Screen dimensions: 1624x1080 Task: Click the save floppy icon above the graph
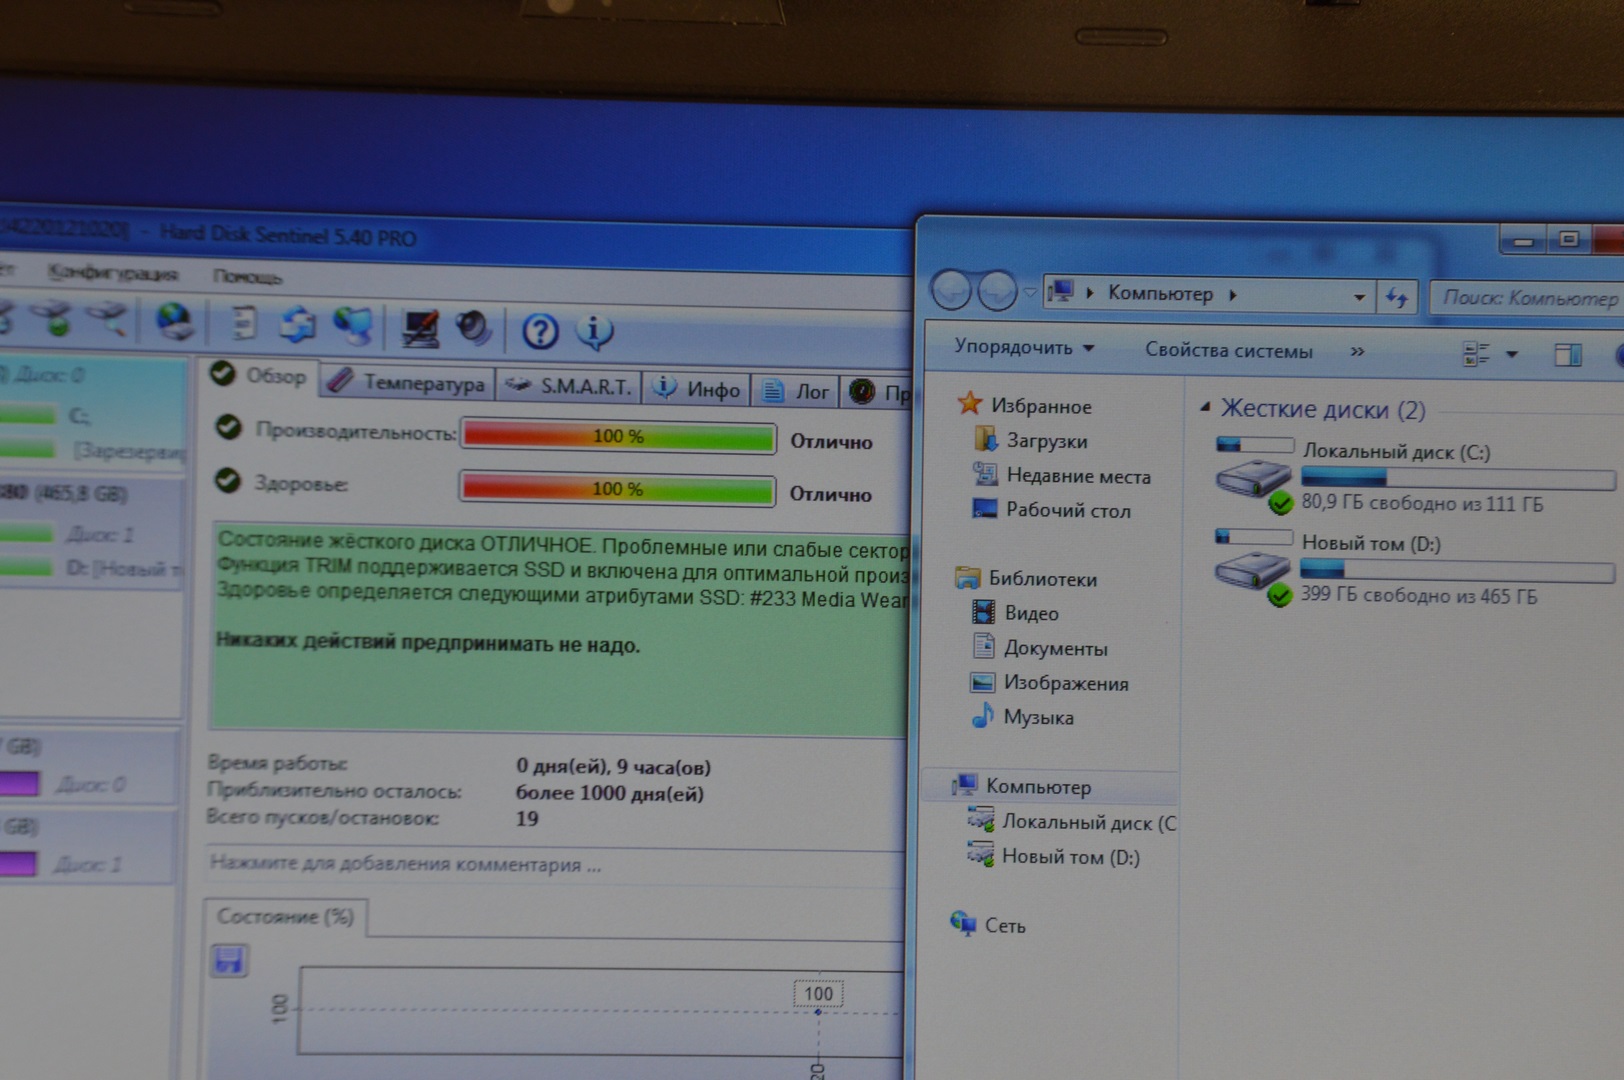(x=229, y=961)
